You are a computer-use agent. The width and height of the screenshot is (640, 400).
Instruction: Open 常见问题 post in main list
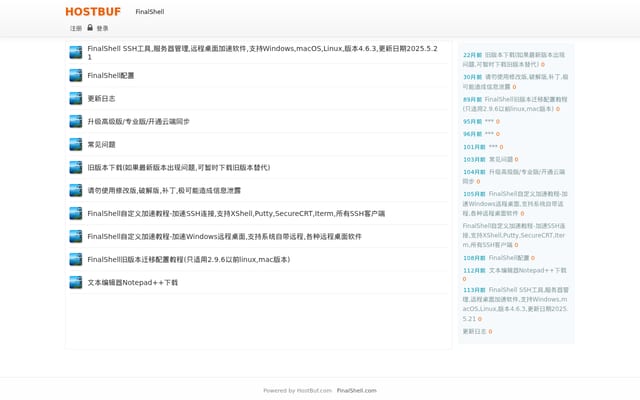coord(101,144)
